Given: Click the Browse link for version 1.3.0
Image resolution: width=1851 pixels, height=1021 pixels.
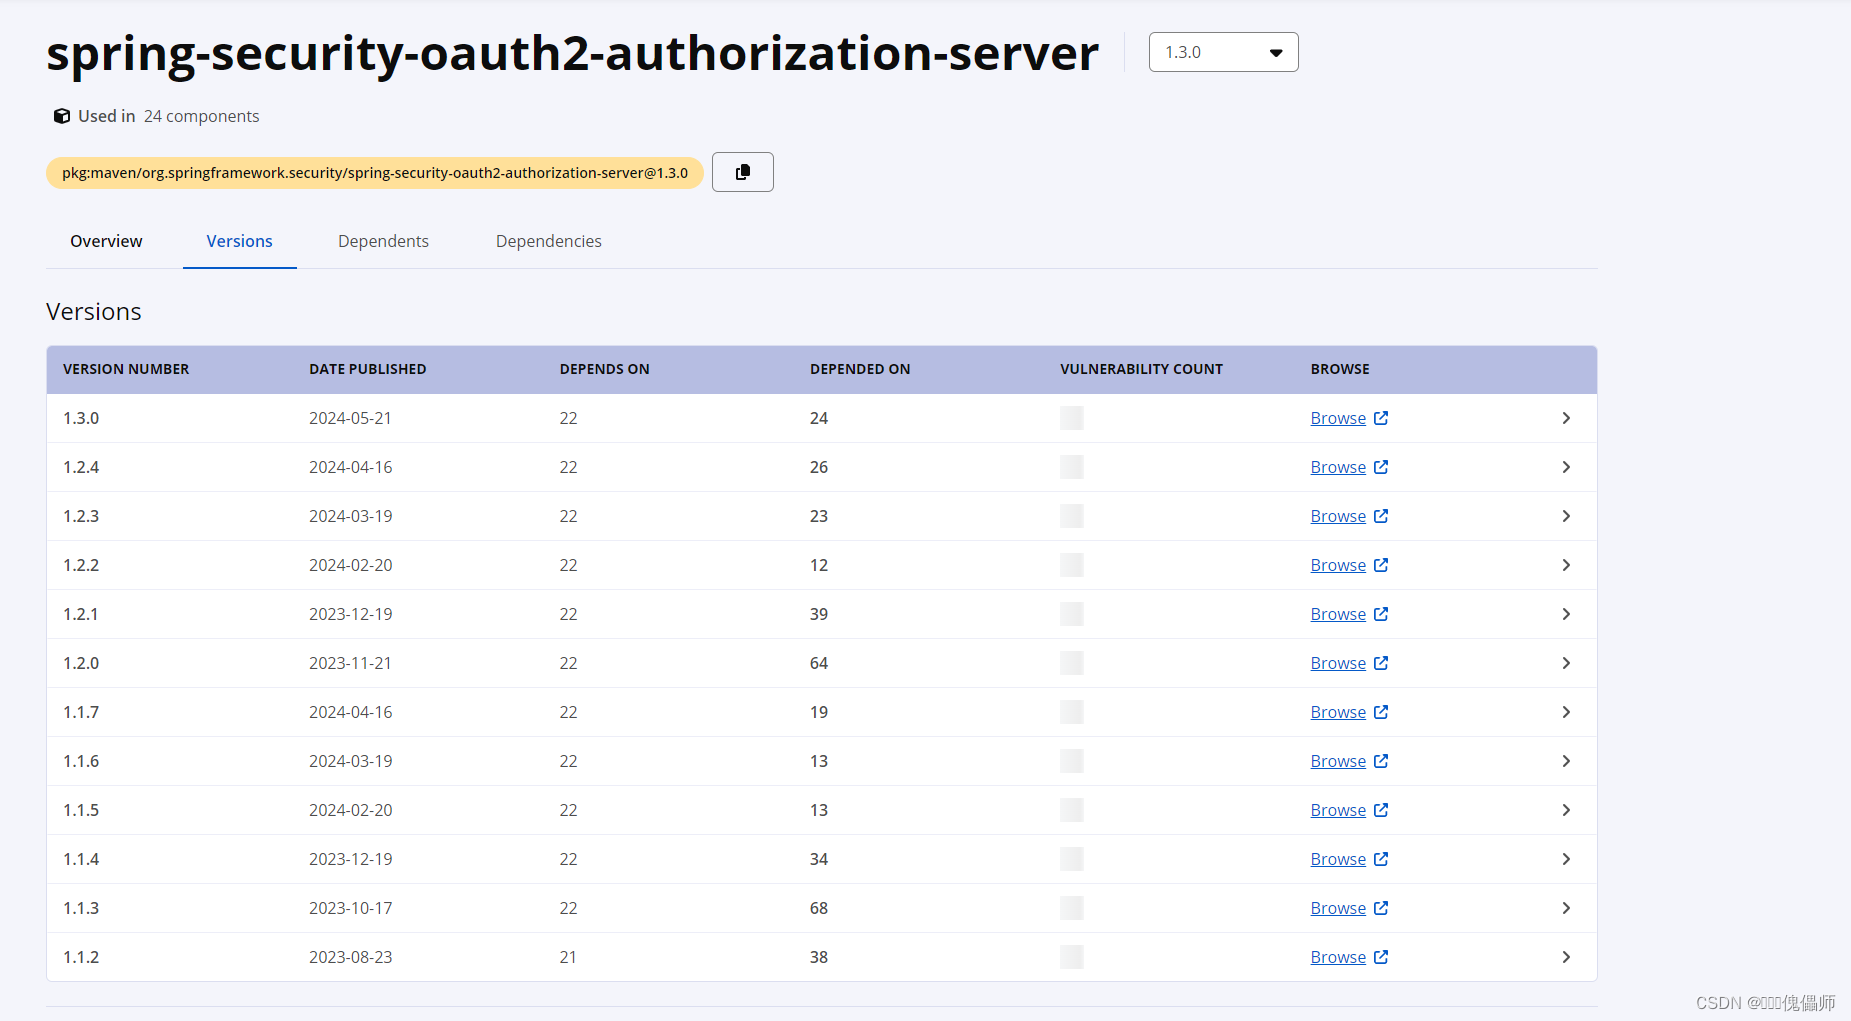Looking at the screenshot, I should point(1338,418).
